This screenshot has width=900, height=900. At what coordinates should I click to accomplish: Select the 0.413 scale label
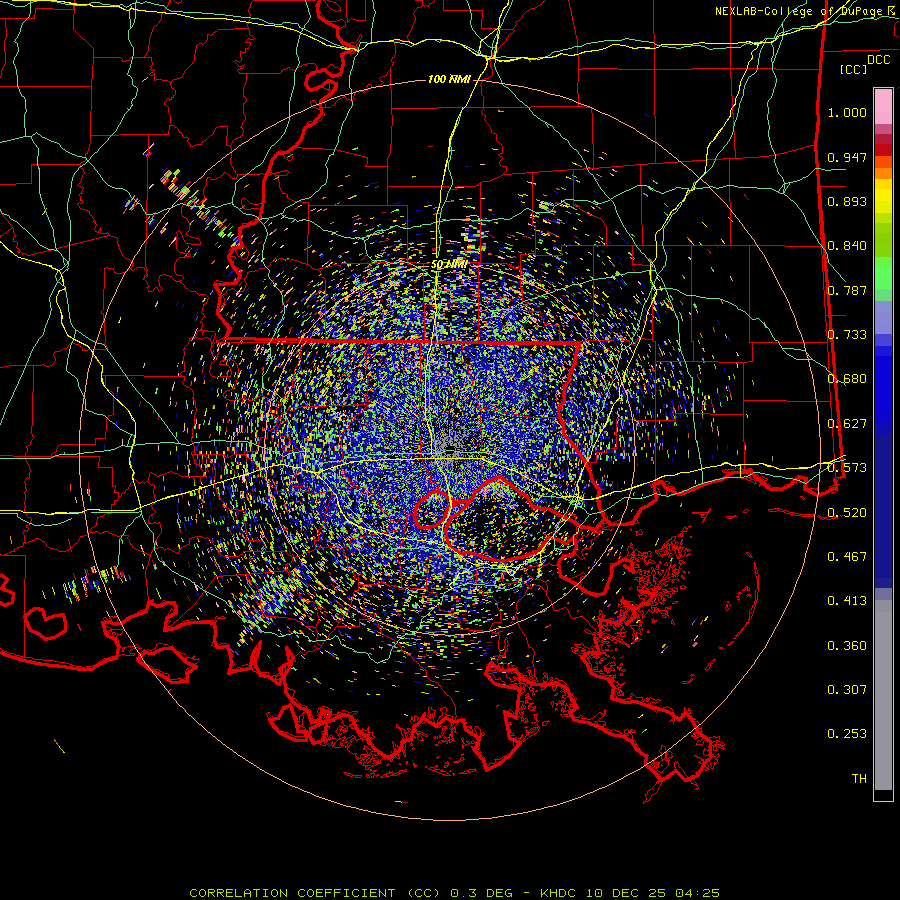tap(847, 601)
